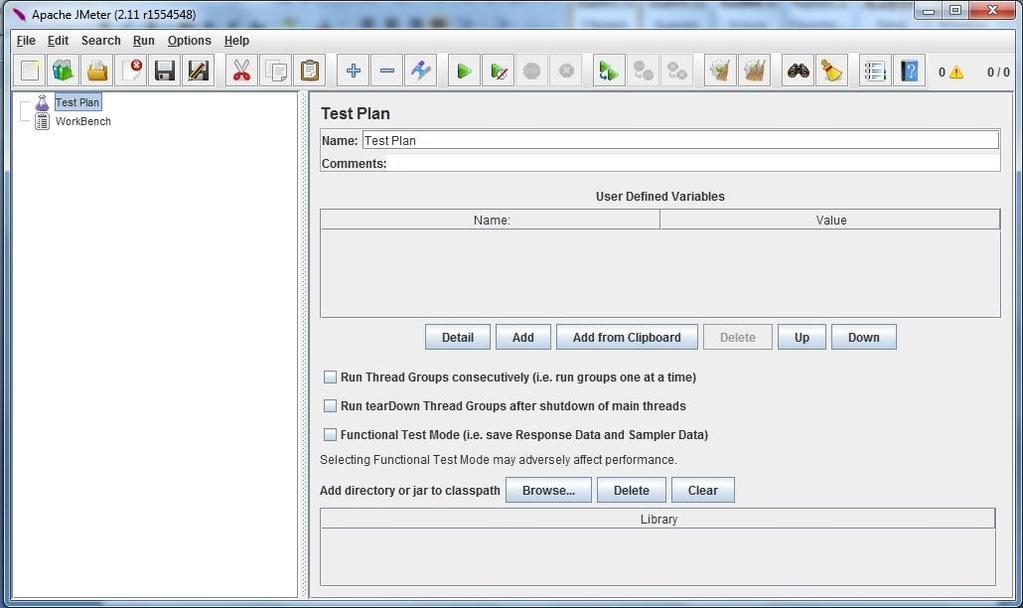1023x608 pixels.
Task: Minimize the Apache JMeter window
Action: click(x=929, y=11)
